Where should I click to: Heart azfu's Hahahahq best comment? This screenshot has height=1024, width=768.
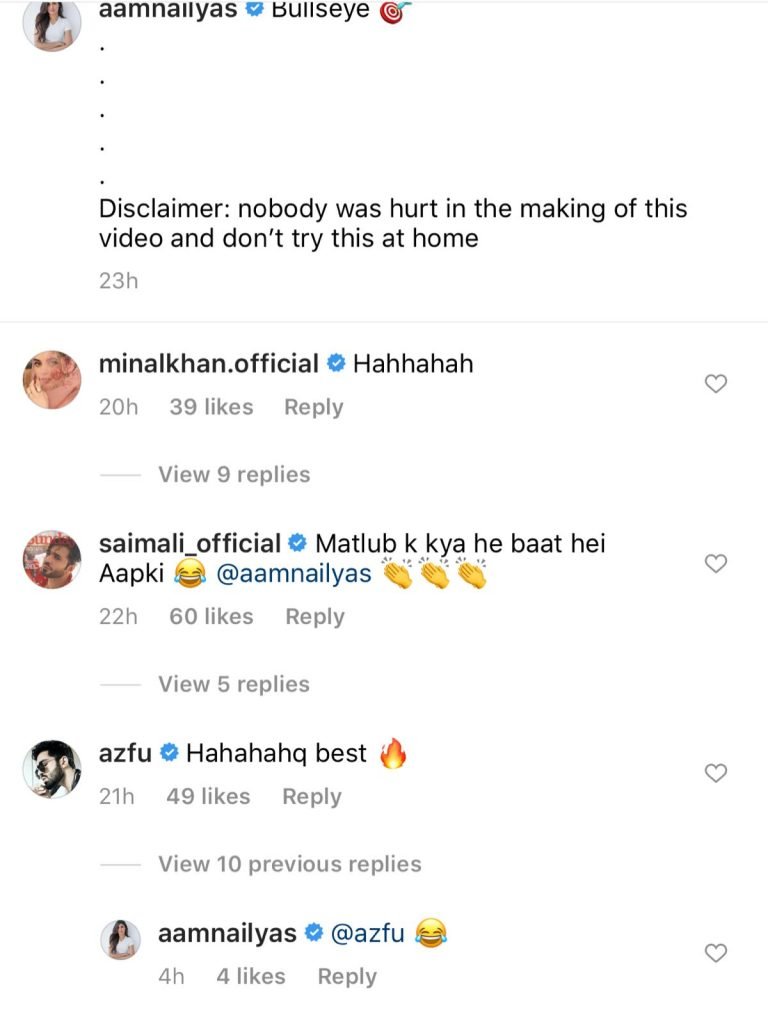tap(716, 773)
